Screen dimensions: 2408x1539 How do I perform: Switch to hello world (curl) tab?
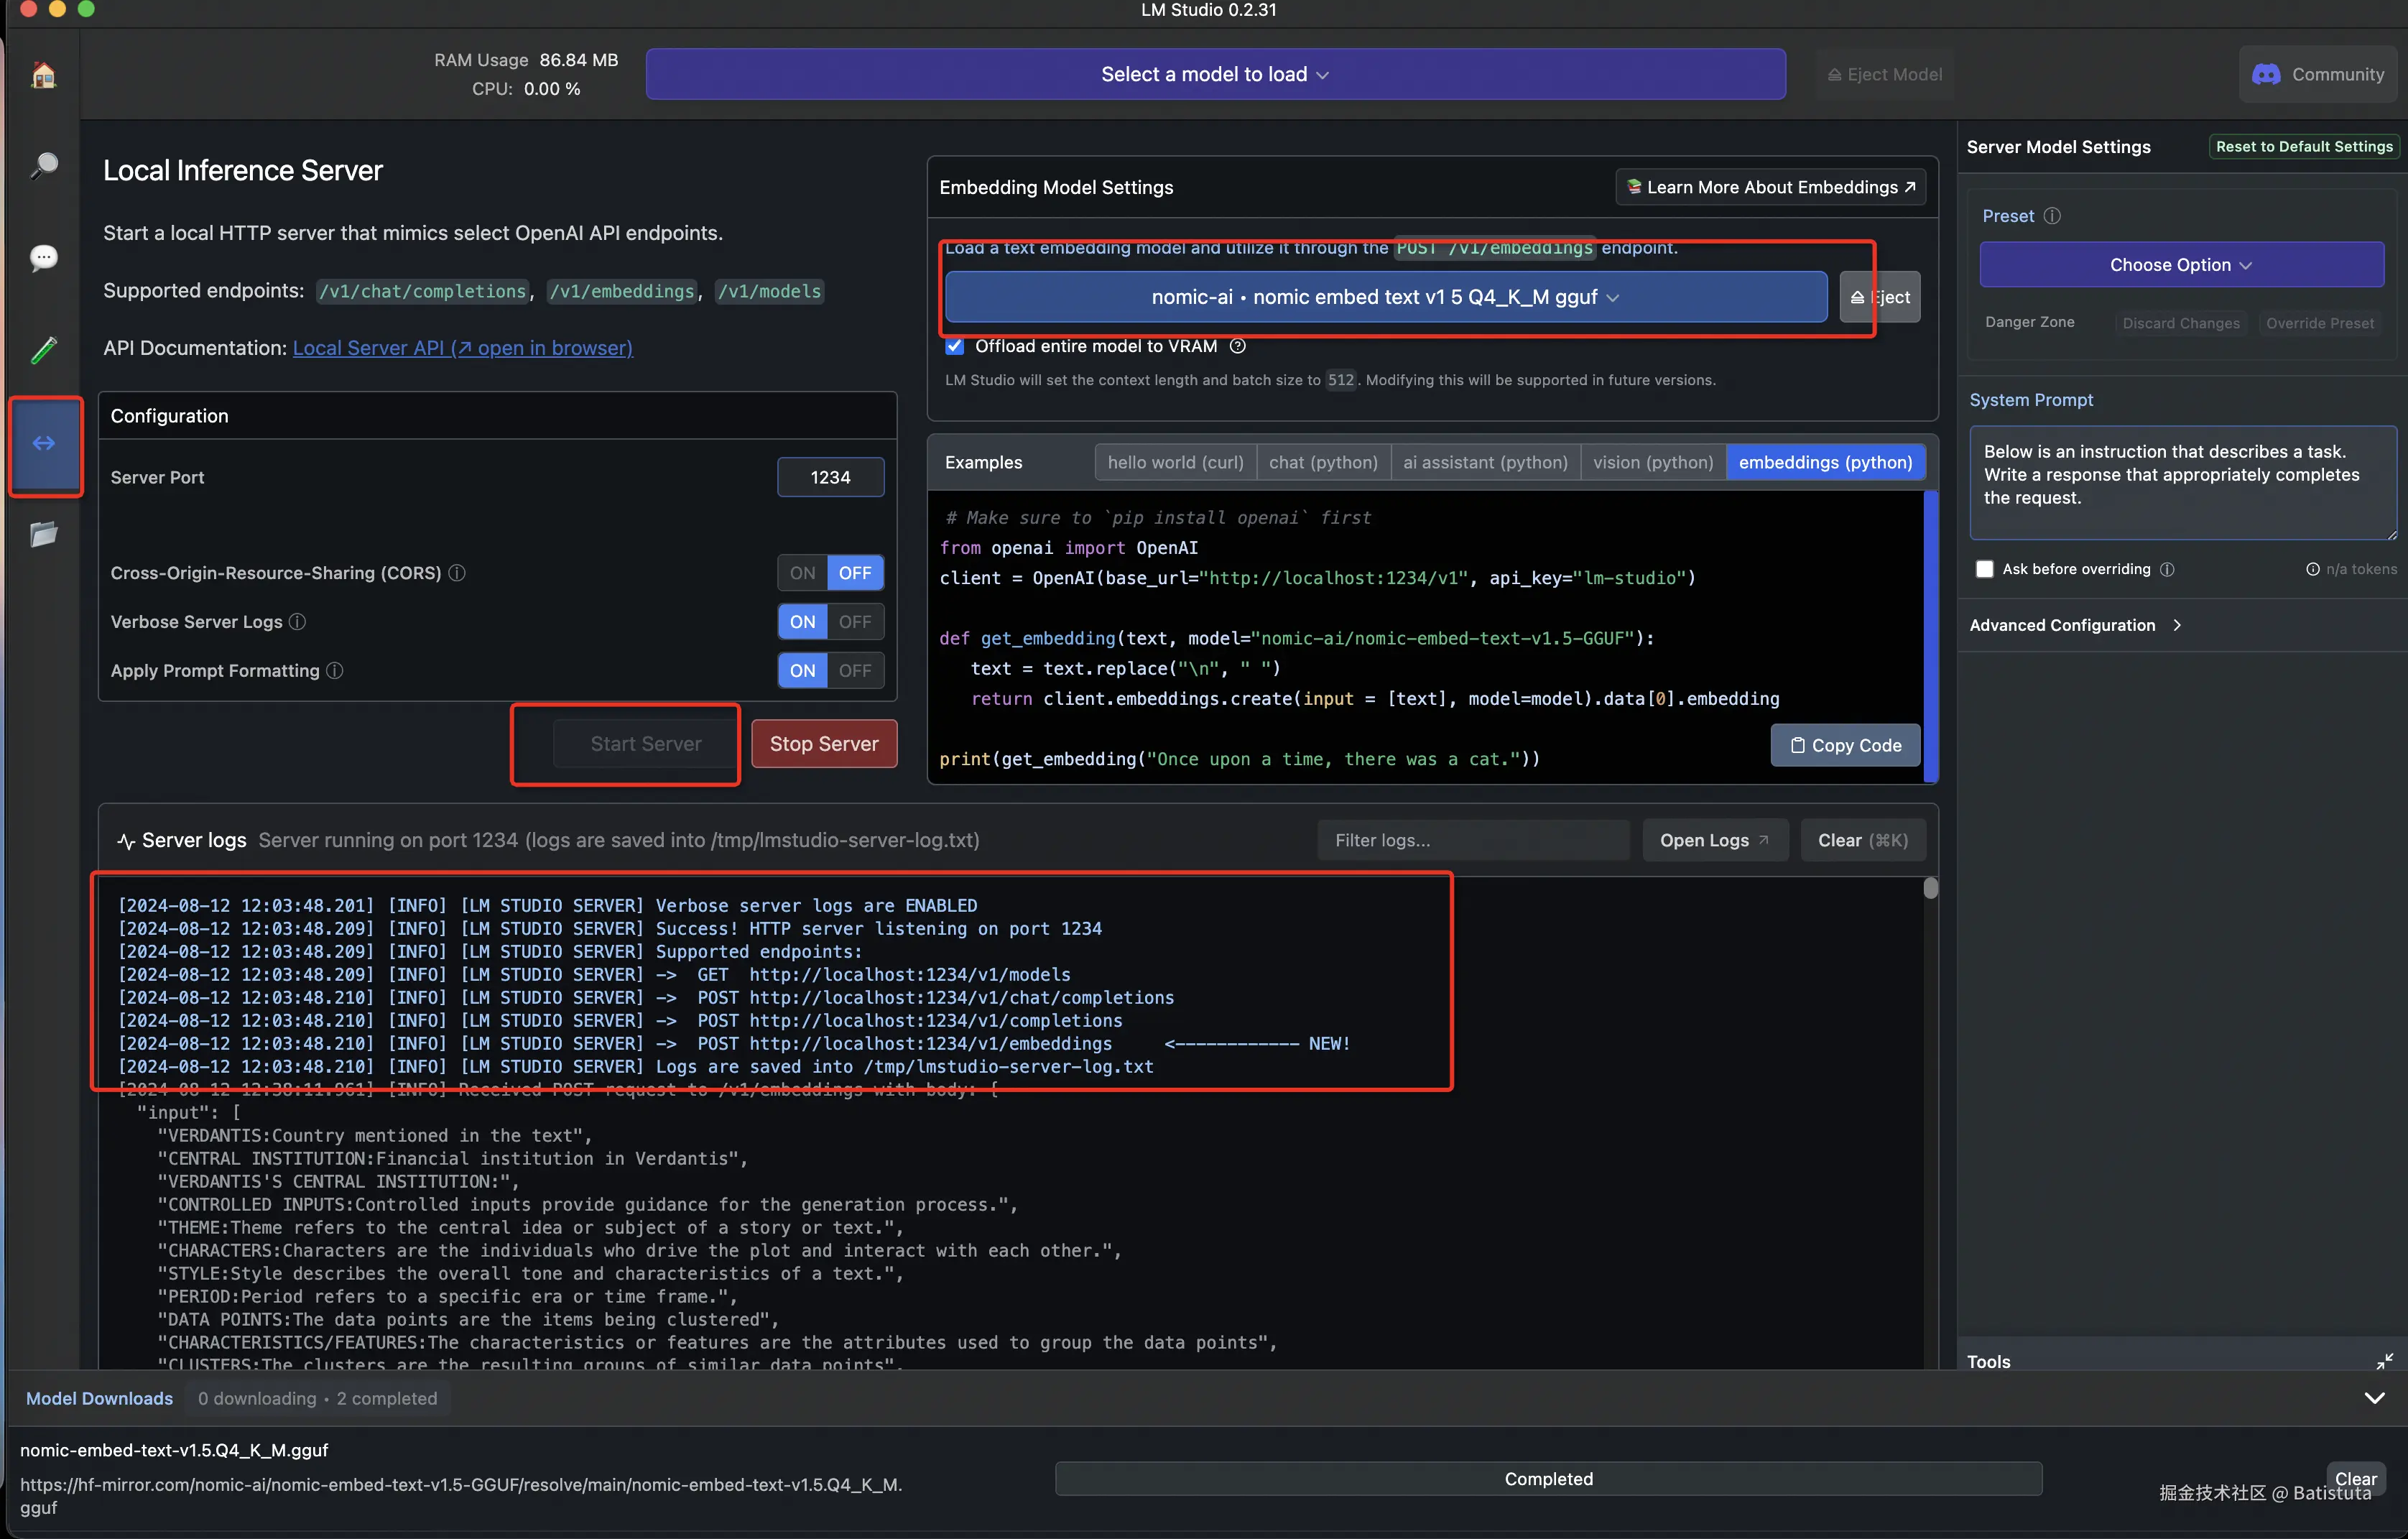[x=1175, y=462]
